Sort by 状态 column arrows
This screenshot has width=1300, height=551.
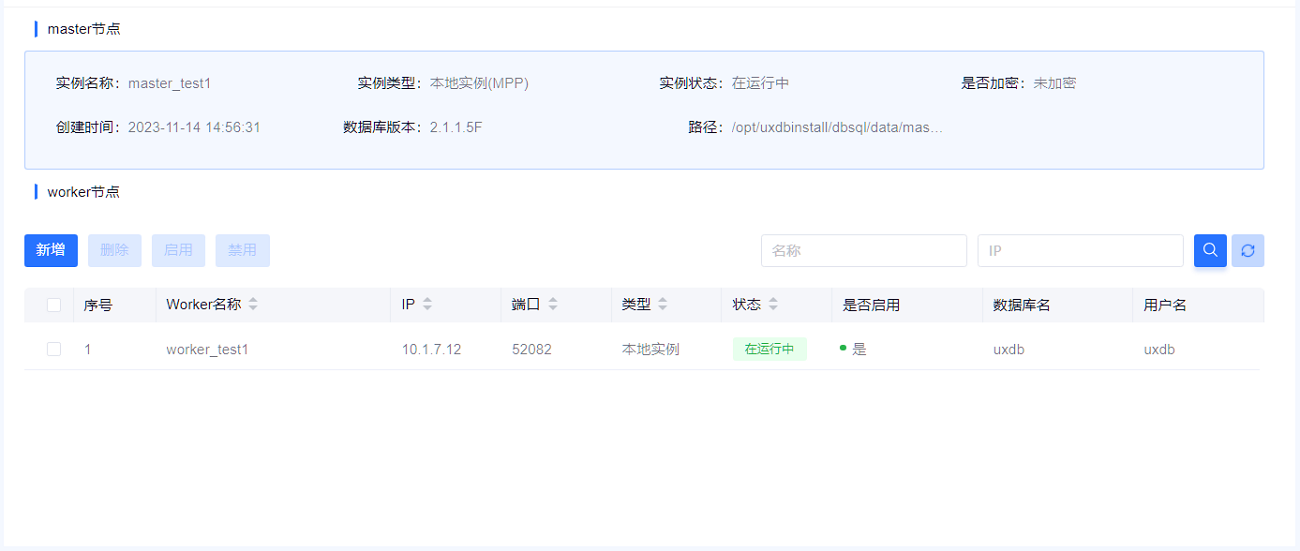click(x=773, y=305)
